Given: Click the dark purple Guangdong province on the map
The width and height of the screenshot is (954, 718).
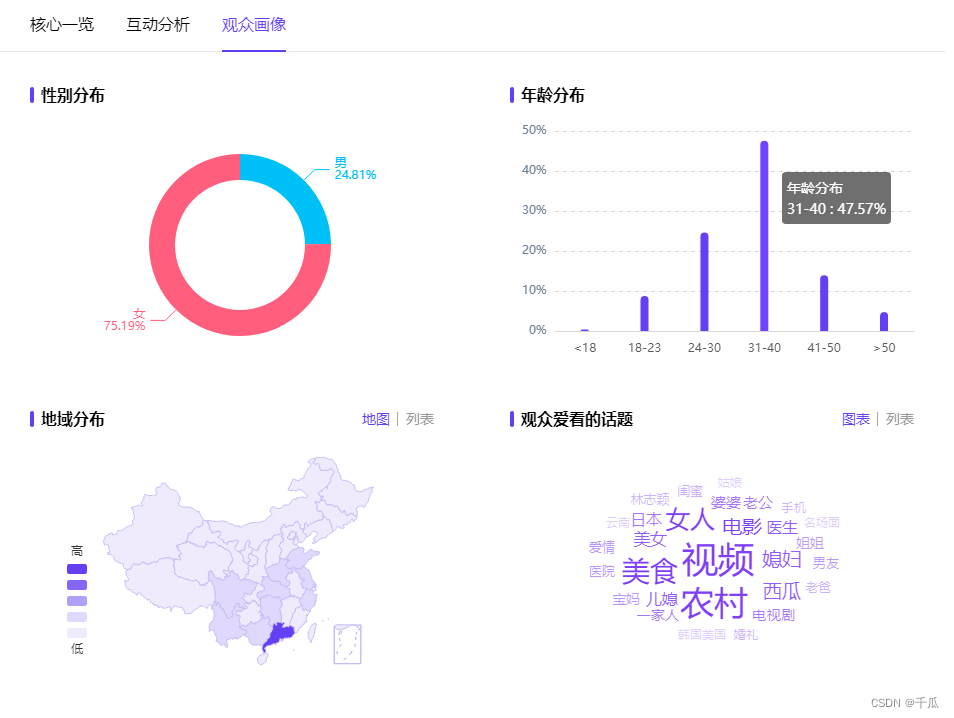Looking at the screenshot, I should [280, 636].
